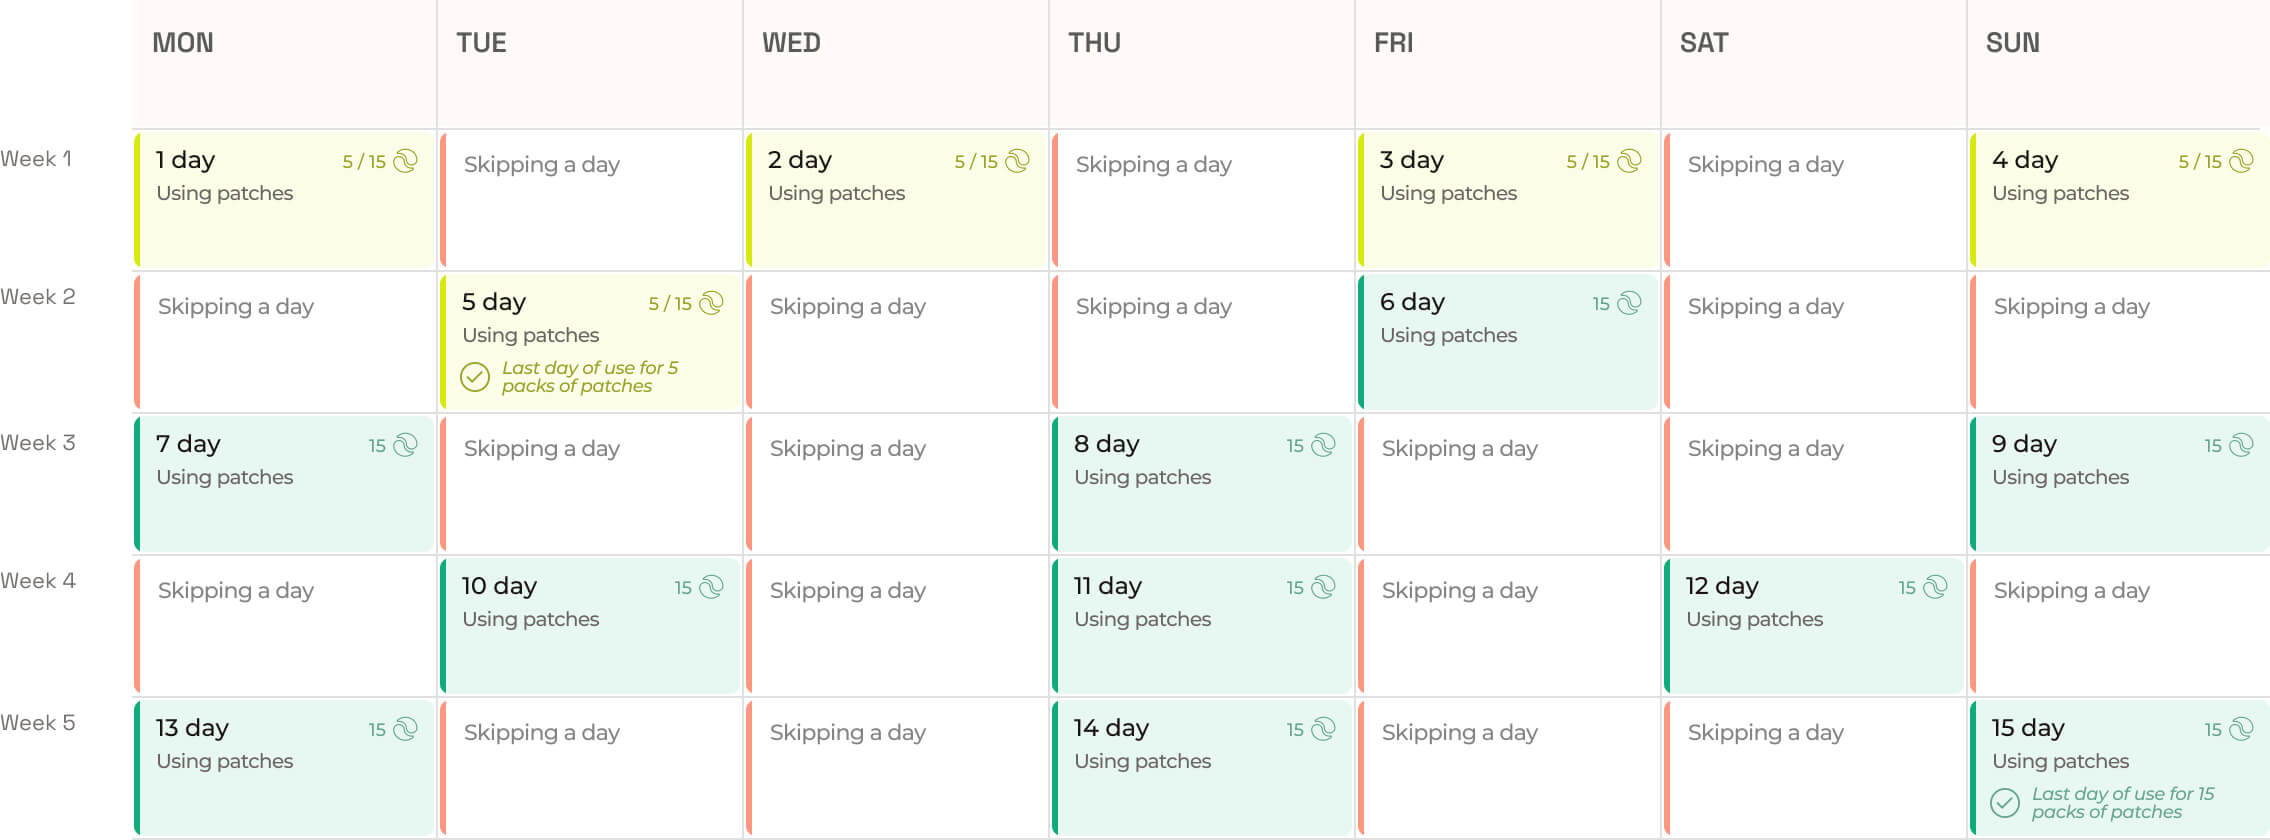Screen dimensions: 2270x840
Task: Click the patch icon on 9 day cell
Action: pos(2241,445)
